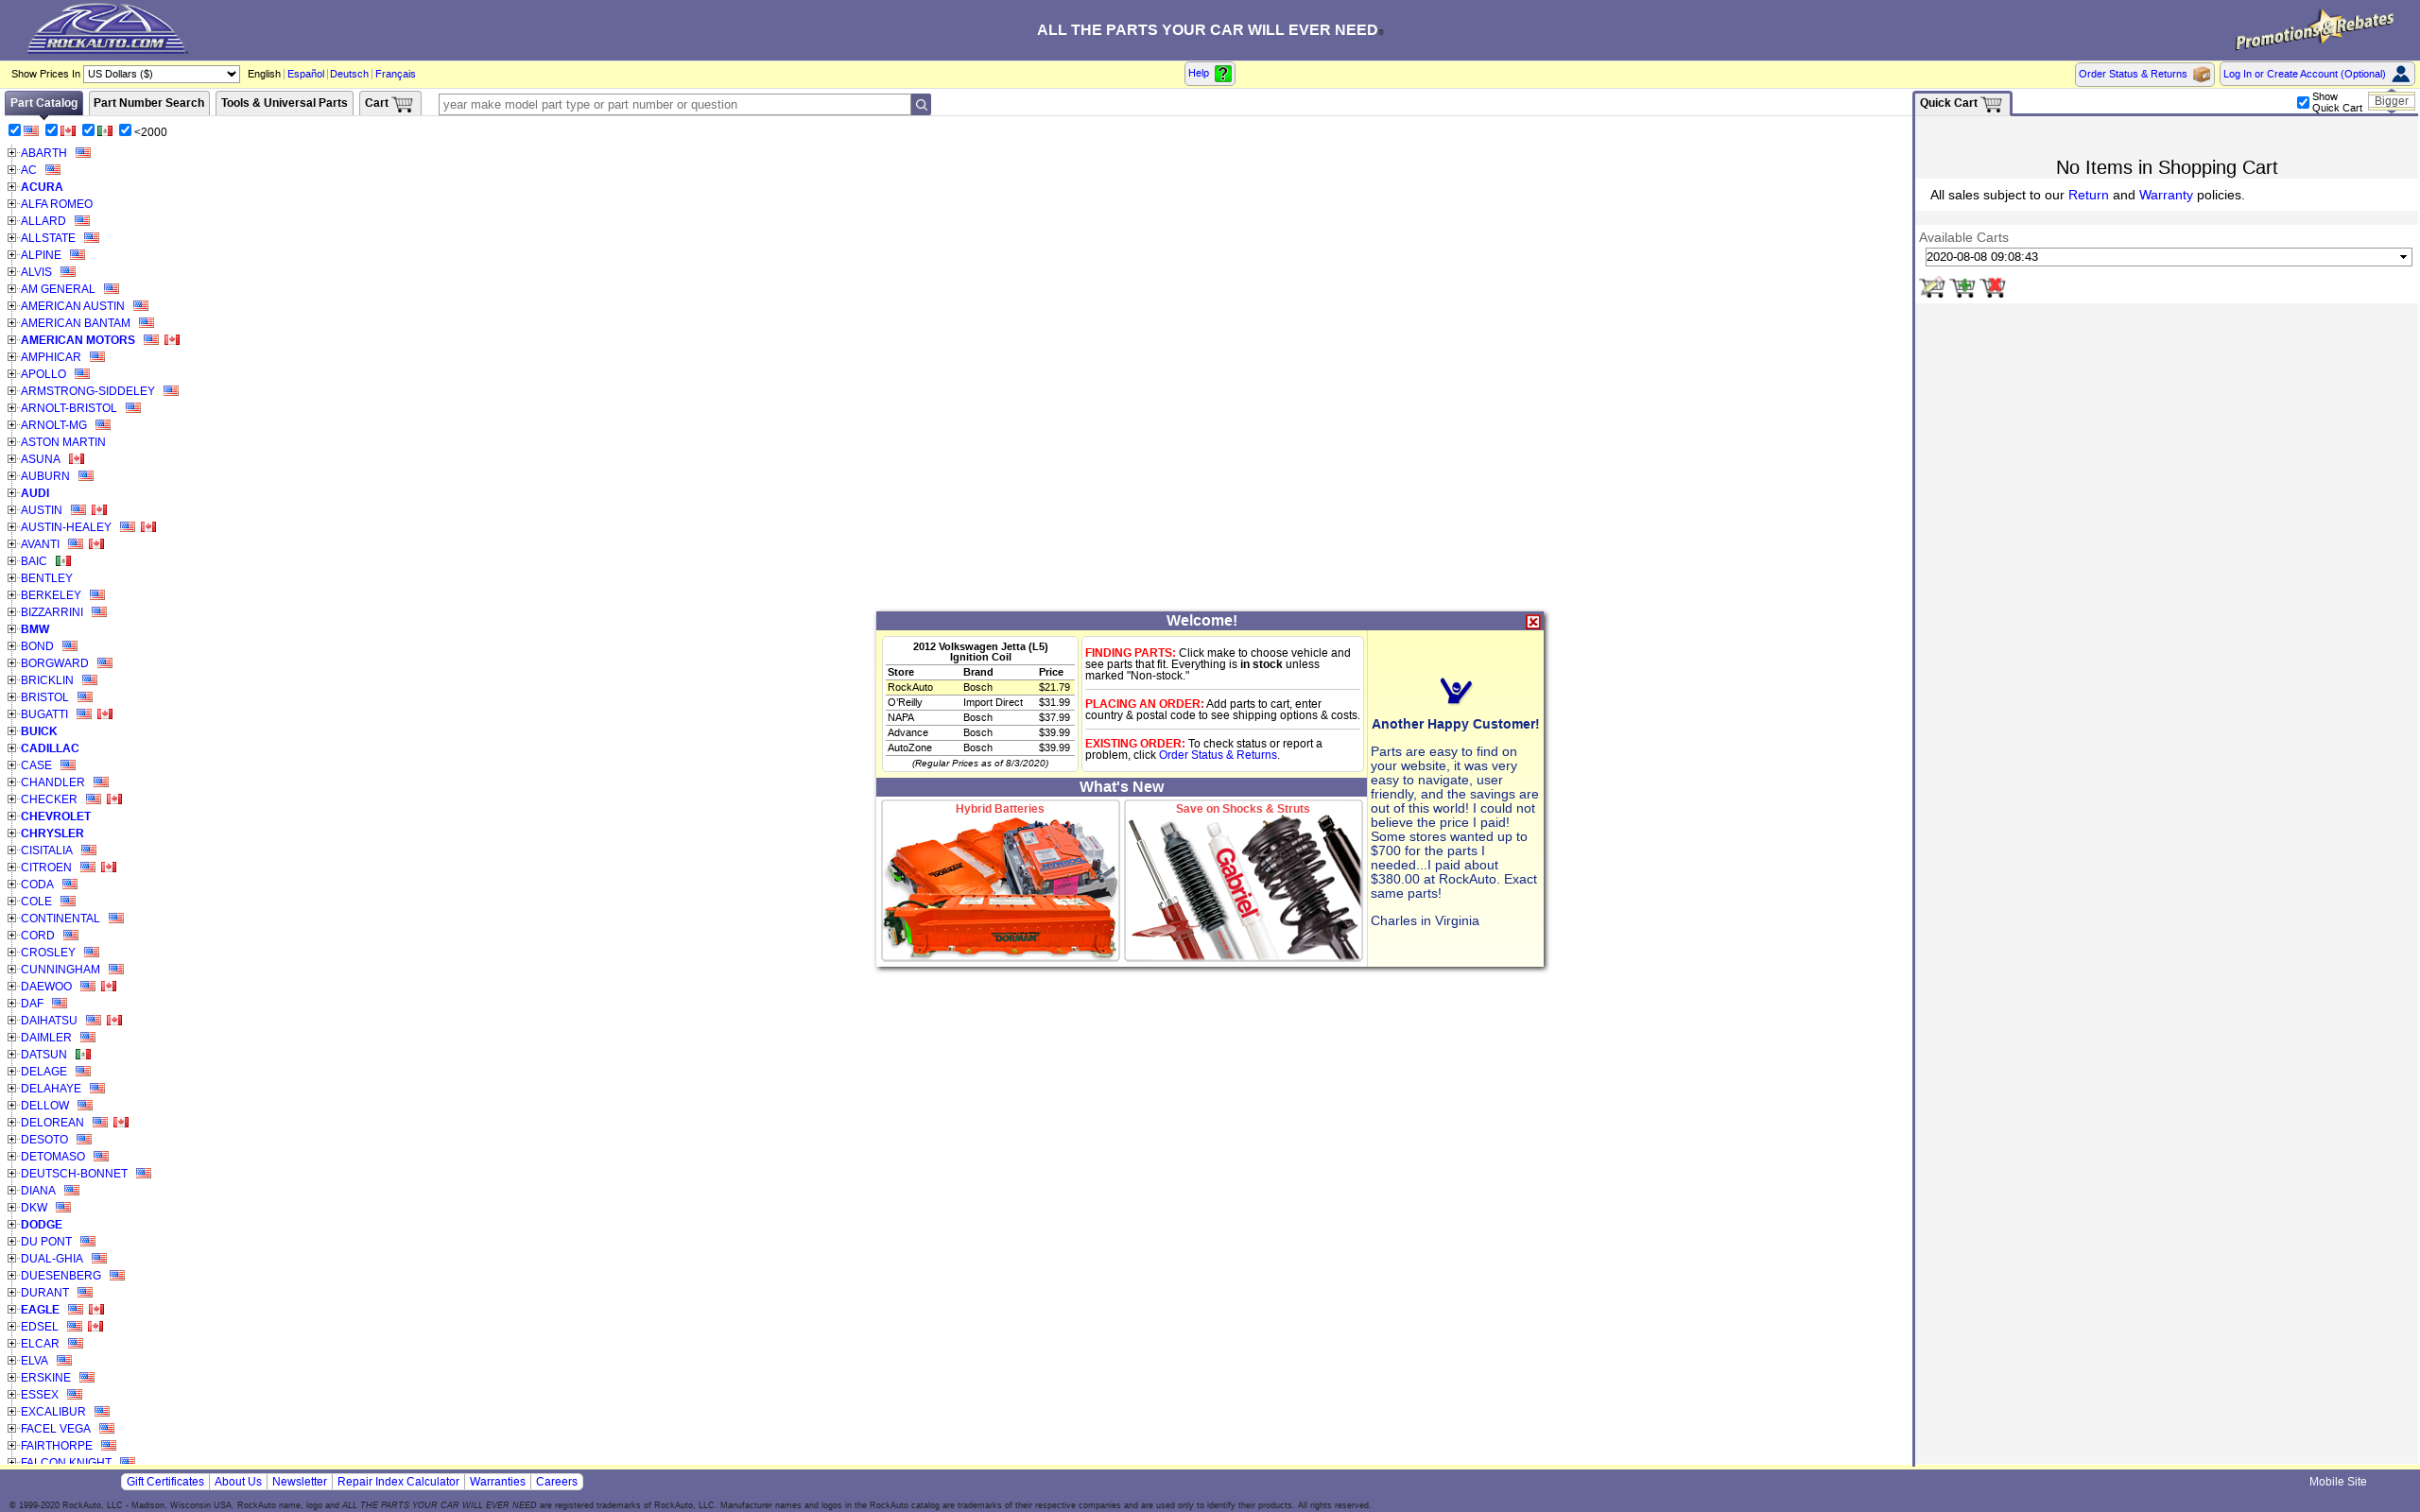
Task: Click the Bigger quick cart button
Action: [x=2391, y=101]
